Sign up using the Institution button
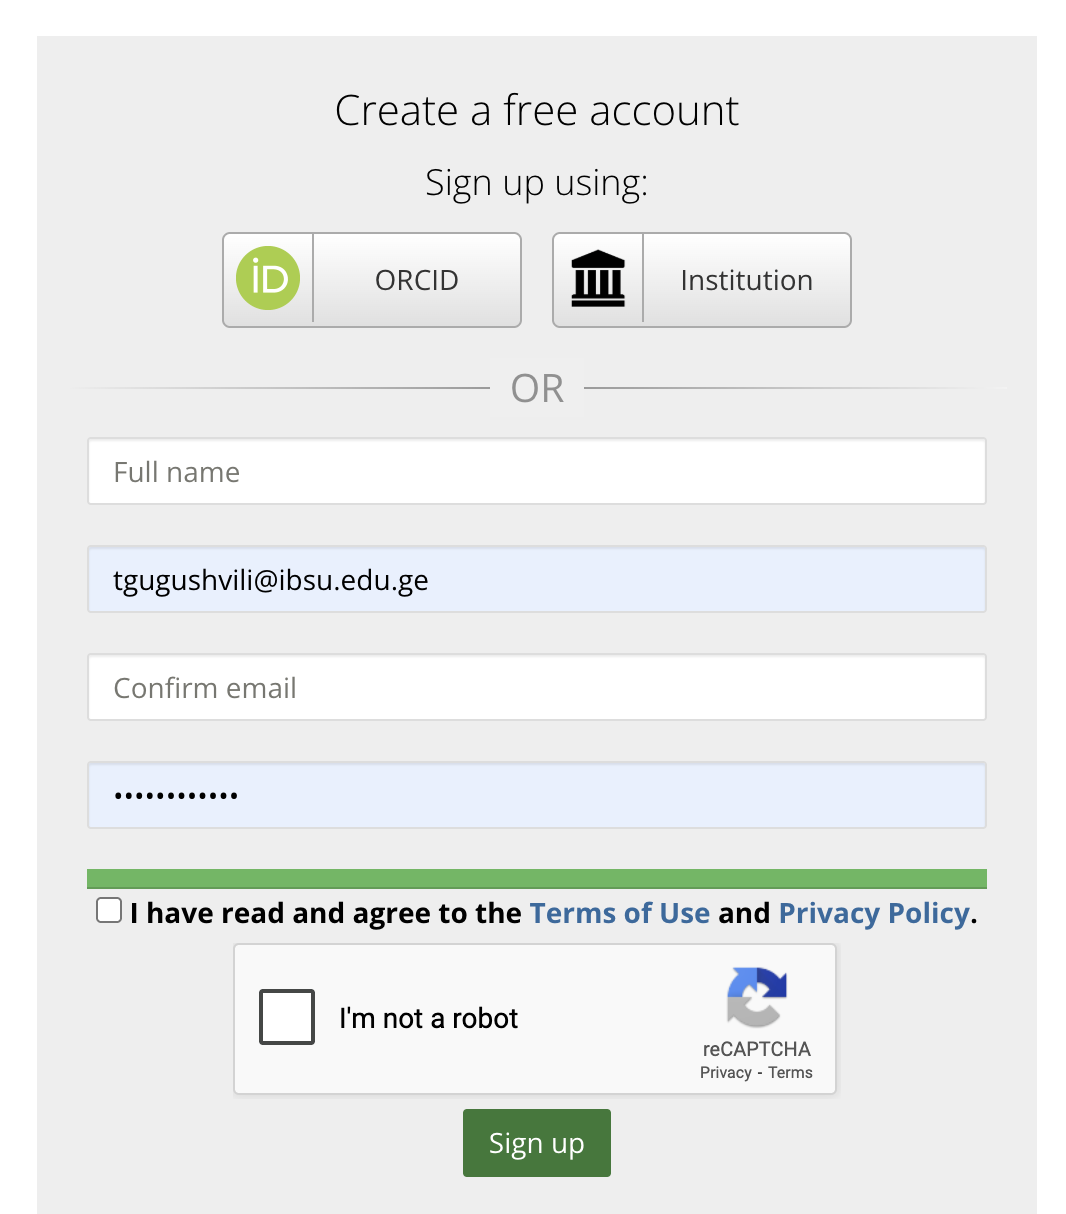Screen dimensions: 1066x1214 (702, 280)
